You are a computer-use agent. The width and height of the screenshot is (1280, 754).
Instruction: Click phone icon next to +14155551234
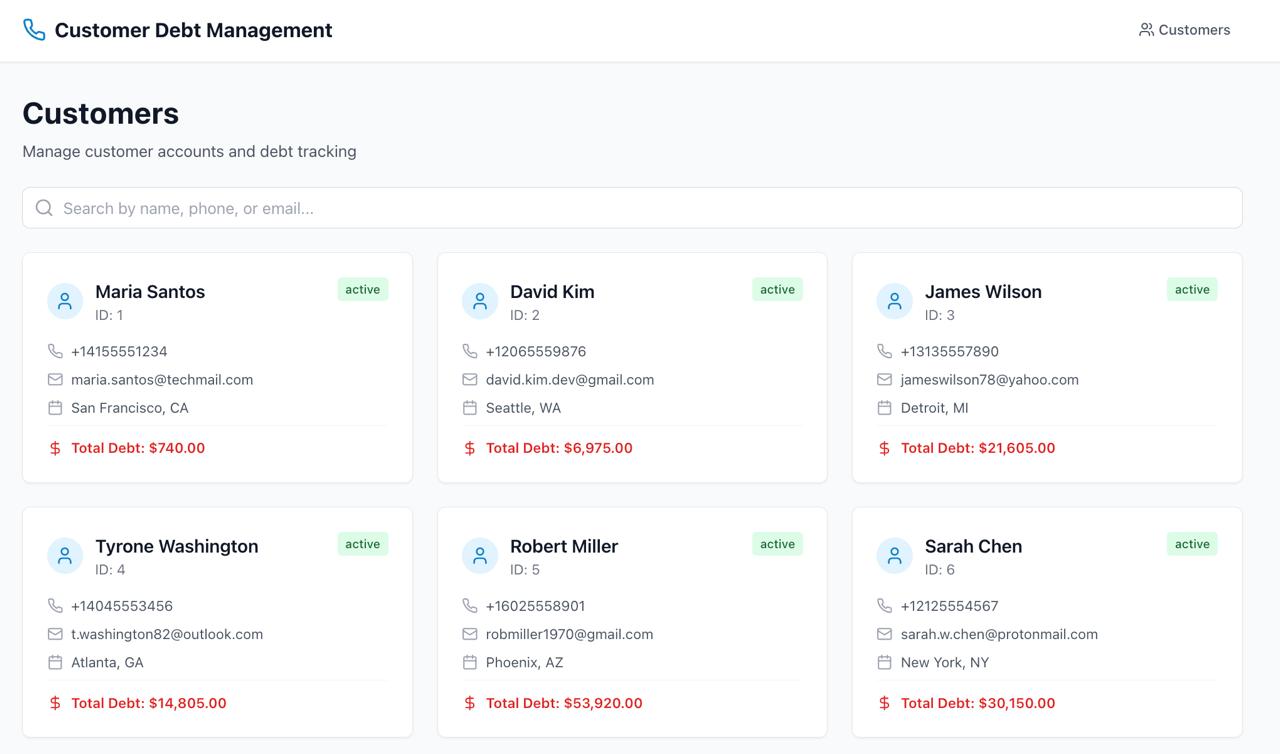55,351
